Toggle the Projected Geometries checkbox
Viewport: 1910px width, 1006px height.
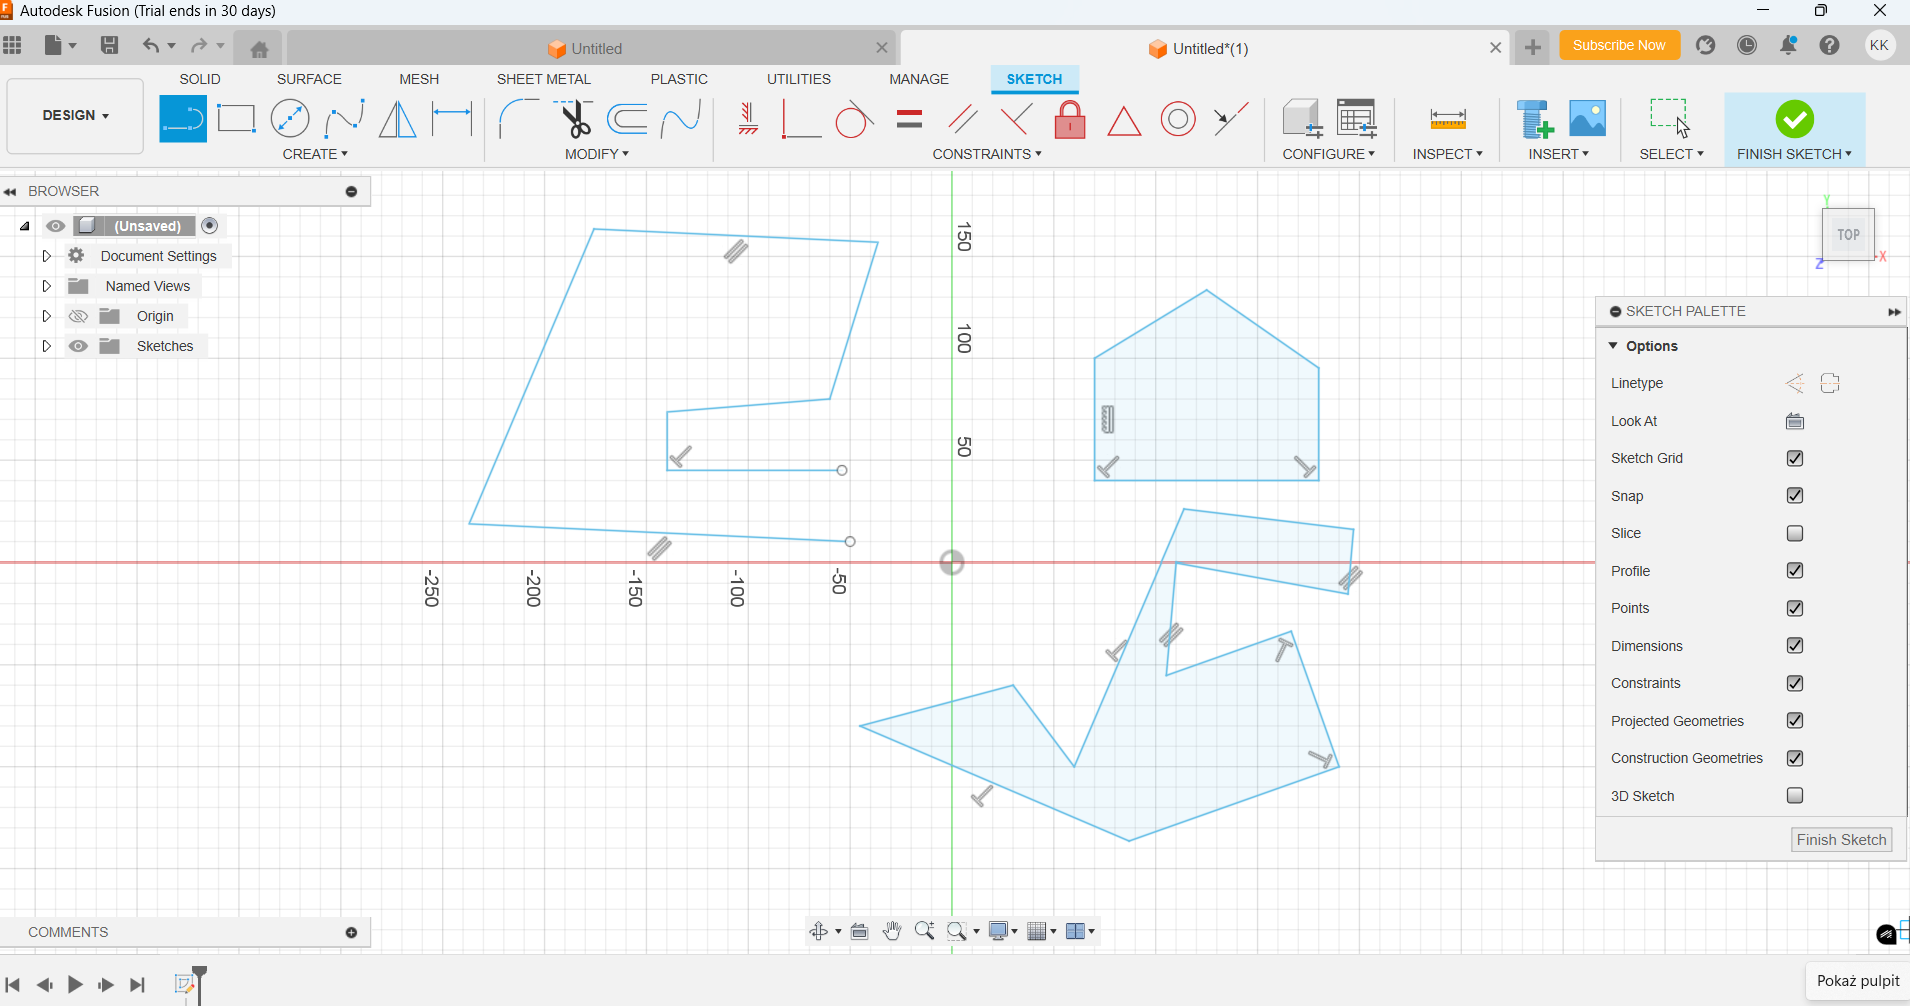1795,721
